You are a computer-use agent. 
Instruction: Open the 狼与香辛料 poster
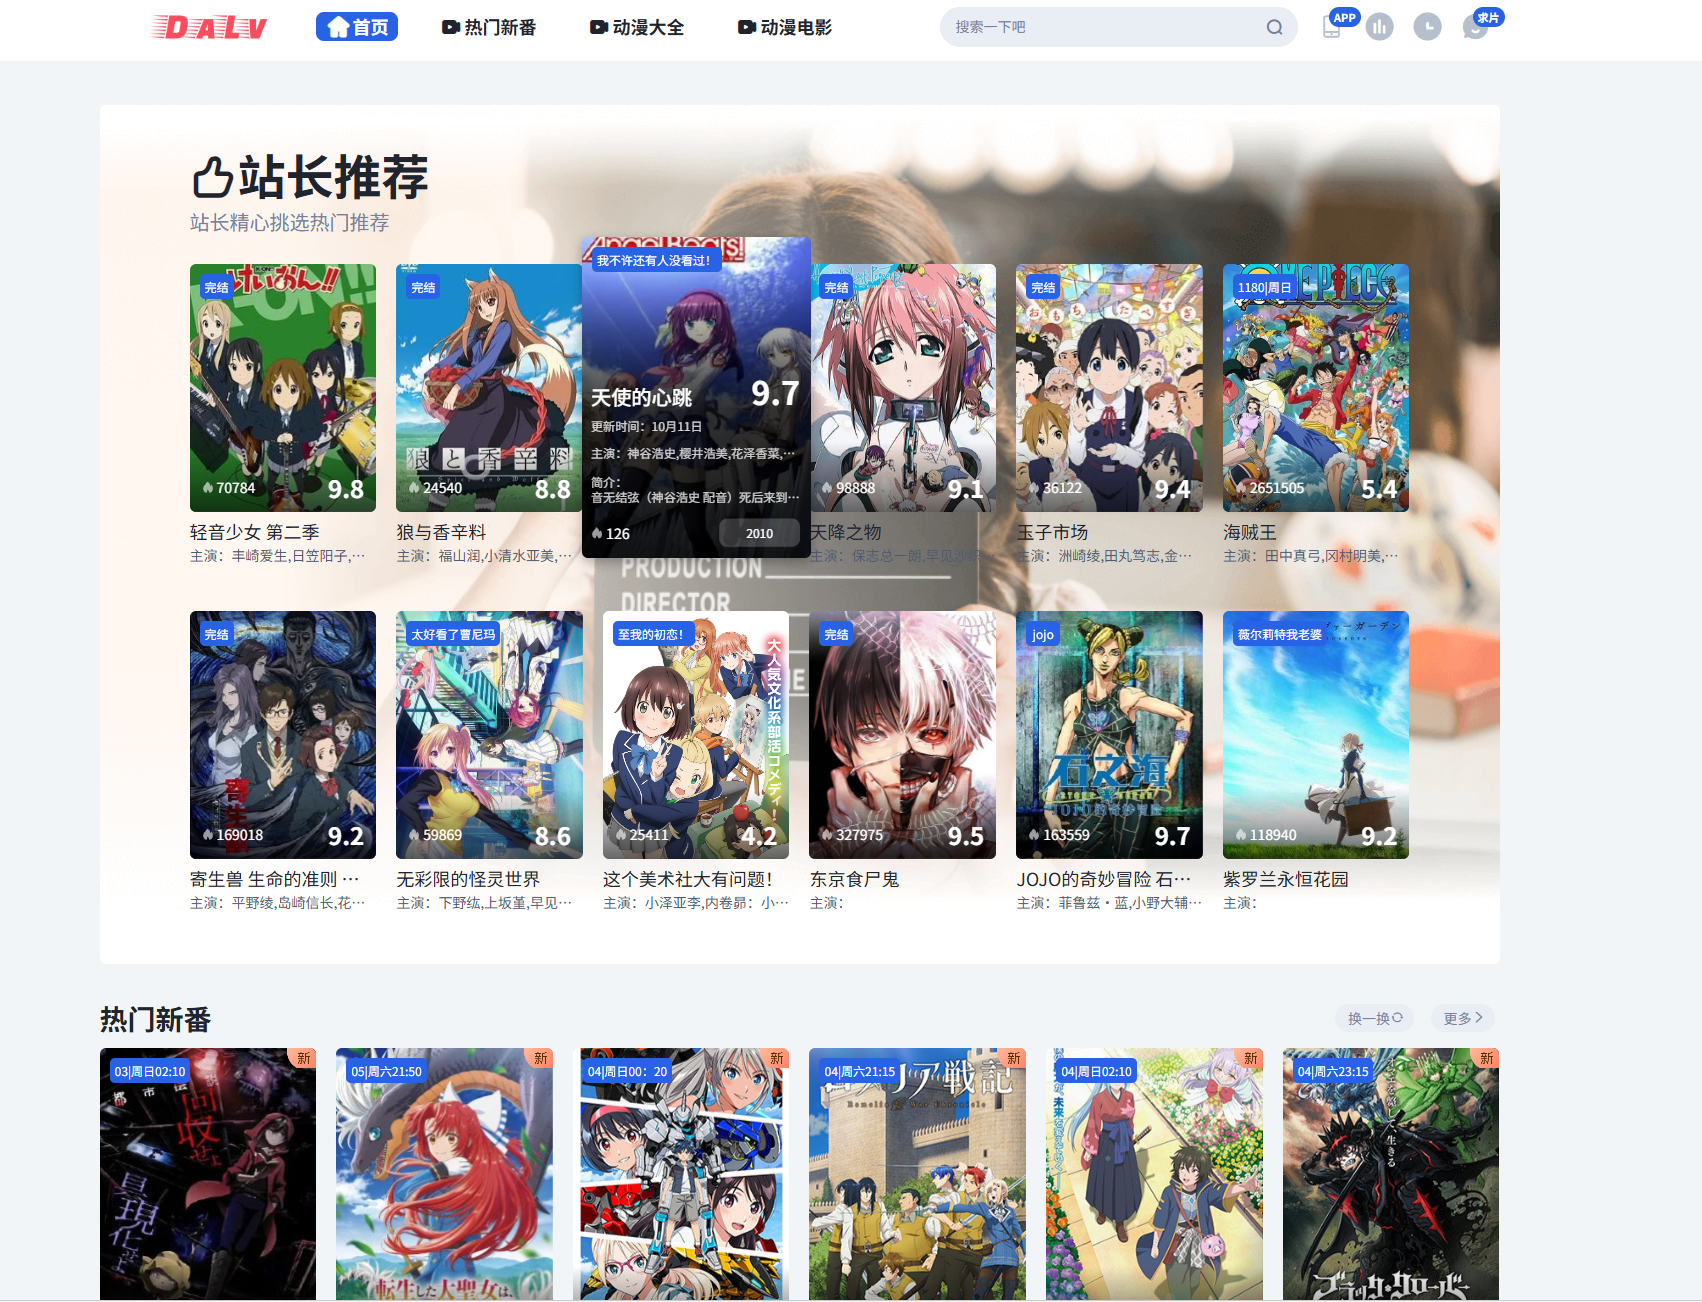tap(489, 388)
